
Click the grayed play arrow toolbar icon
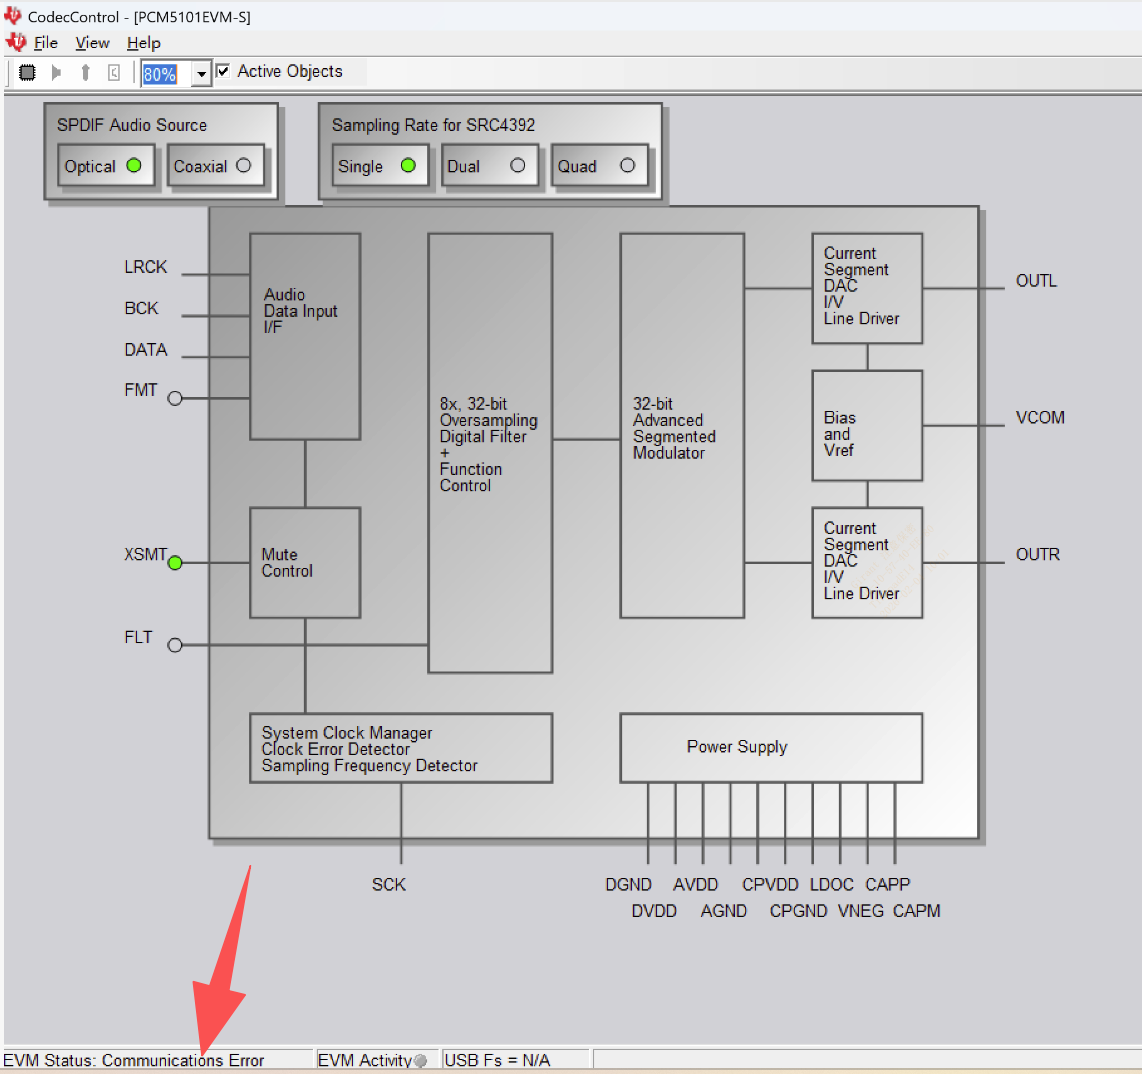(x=56, y=73)
